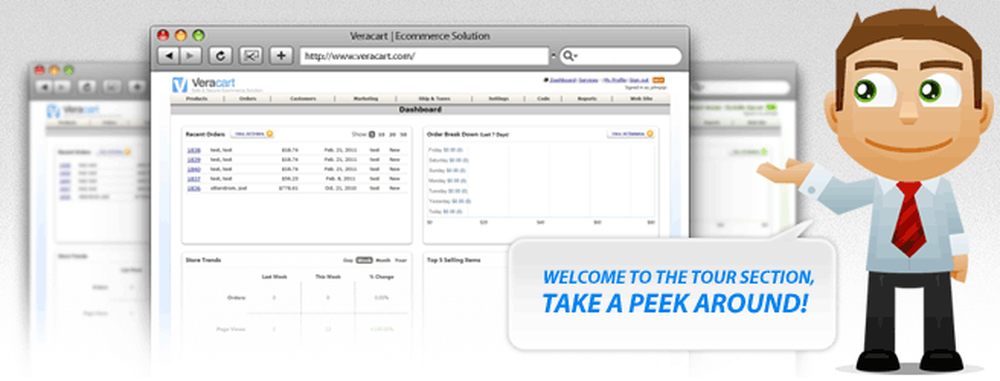Image resolution: width=1000 pixels, height=381 pixels.
Task: Switch Store Trends to Week view
Action: pos(364,260)
